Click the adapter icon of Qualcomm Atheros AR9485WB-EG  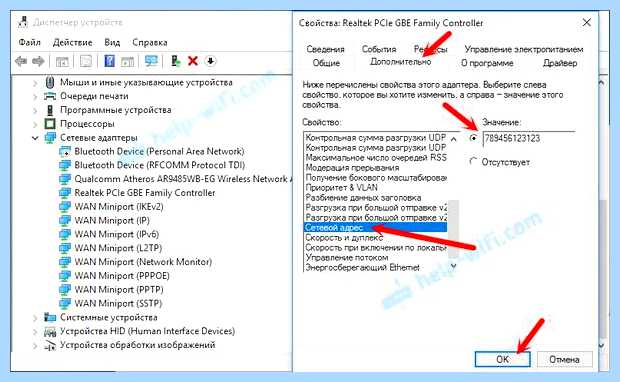point(64,179)
